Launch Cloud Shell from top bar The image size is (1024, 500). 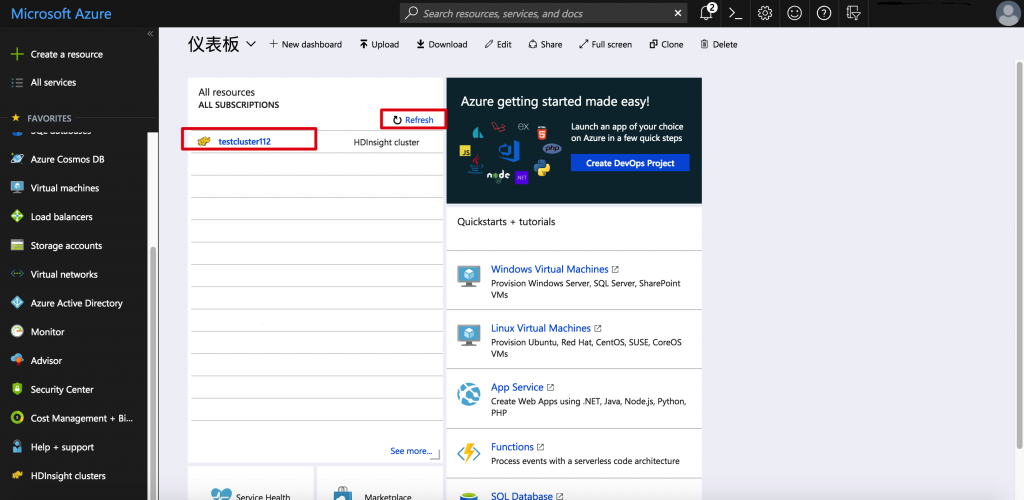pos(735,13)
